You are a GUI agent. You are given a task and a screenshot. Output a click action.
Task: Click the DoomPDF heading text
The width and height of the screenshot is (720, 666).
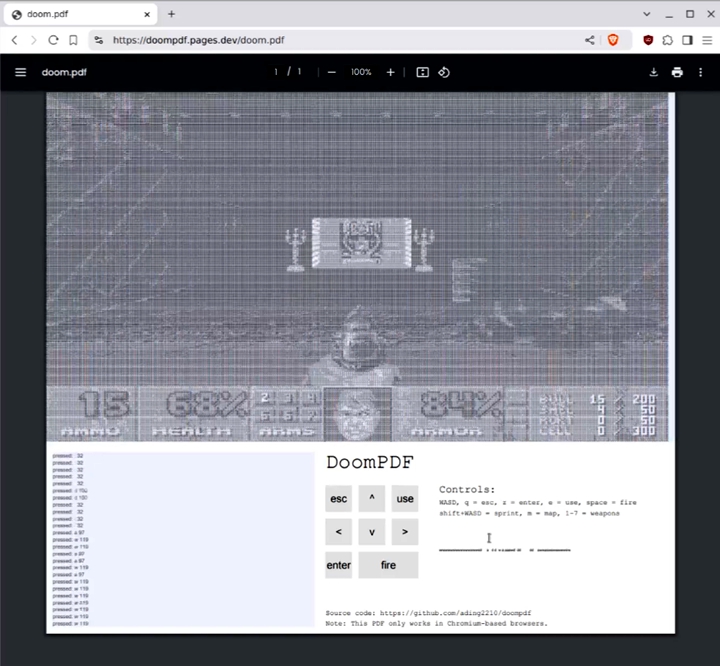[370, 462]
